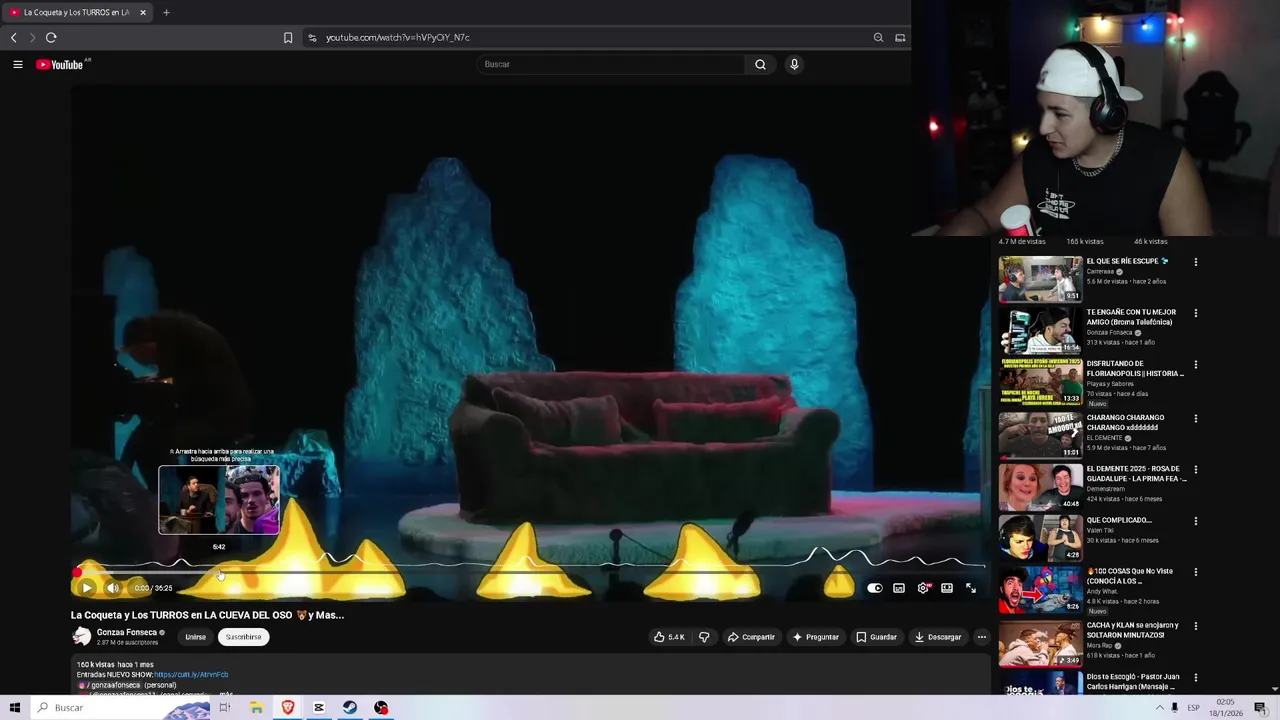Open options menu for 100 COSAS Que No Viste

(x=1195, y=573)
